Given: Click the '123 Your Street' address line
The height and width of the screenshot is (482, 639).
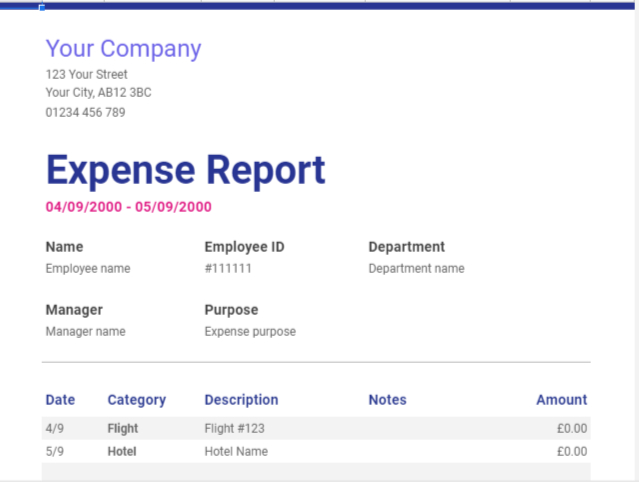Looking at the screenshot, I should (x=86, y=75).
